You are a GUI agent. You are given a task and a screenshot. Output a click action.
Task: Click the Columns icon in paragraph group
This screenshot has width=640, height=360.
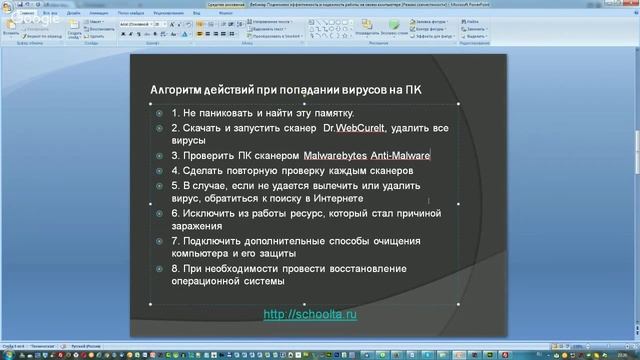click(232, 34)
